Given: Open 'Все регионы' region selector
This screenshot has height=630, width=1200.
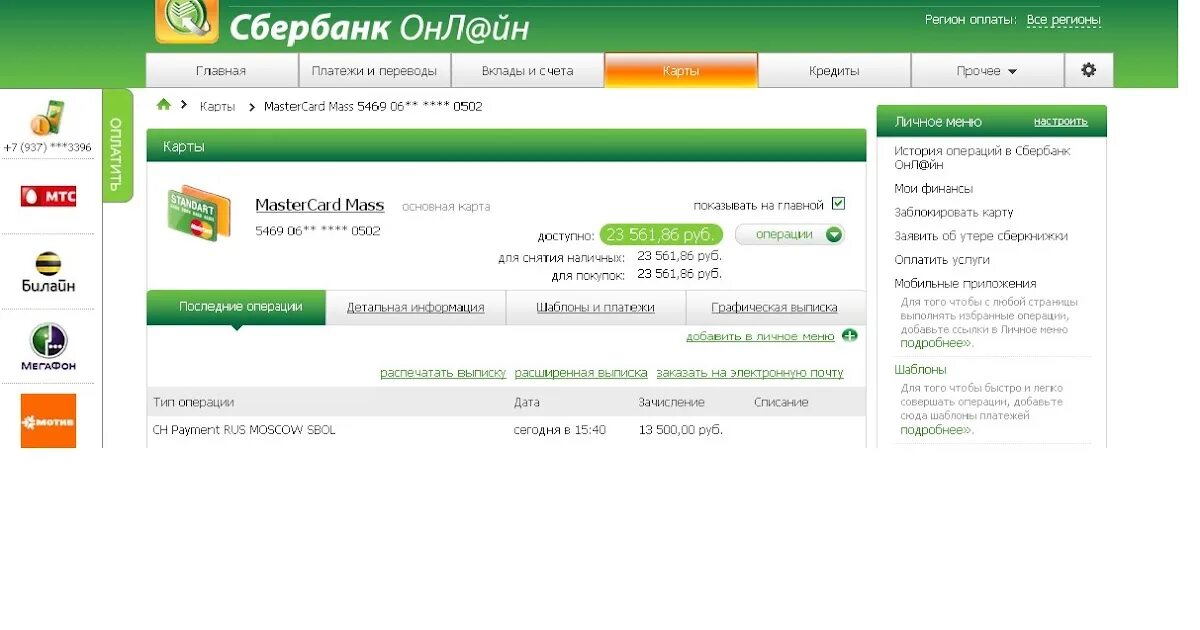Looking at the screenshot, I should [1063, 20].
